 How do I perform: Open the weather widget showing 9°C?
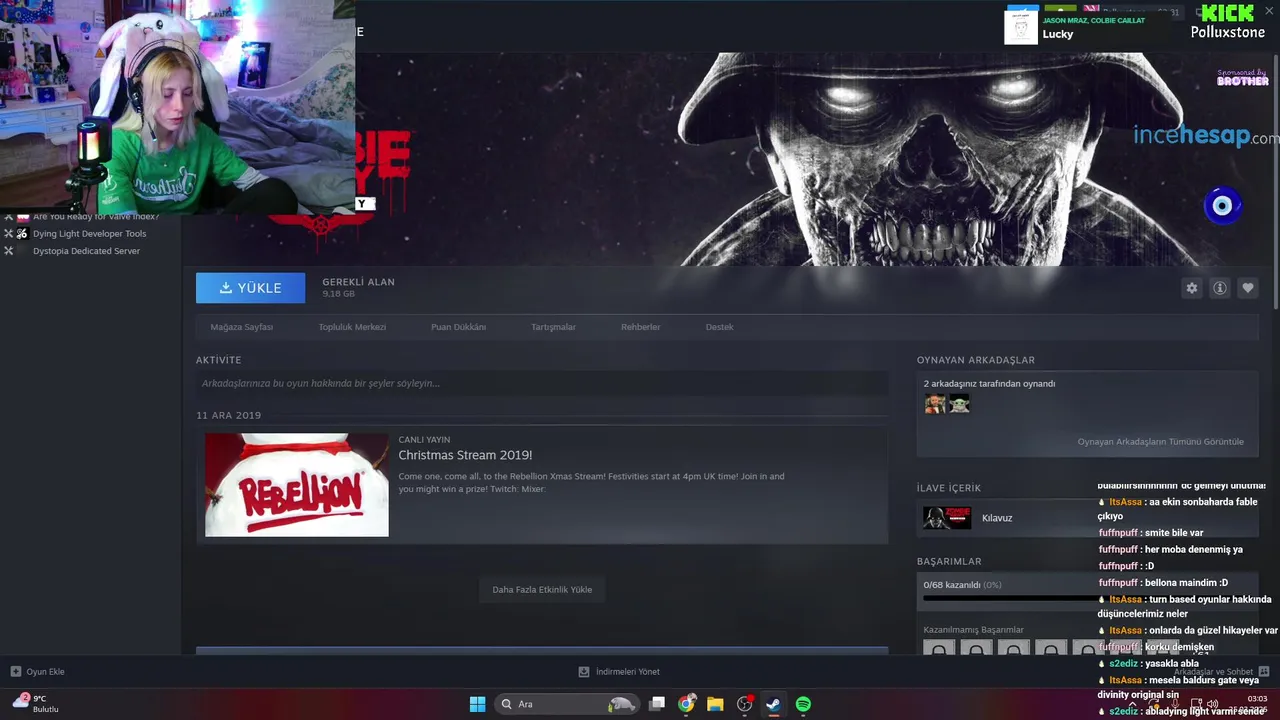(x=36, y=704)
